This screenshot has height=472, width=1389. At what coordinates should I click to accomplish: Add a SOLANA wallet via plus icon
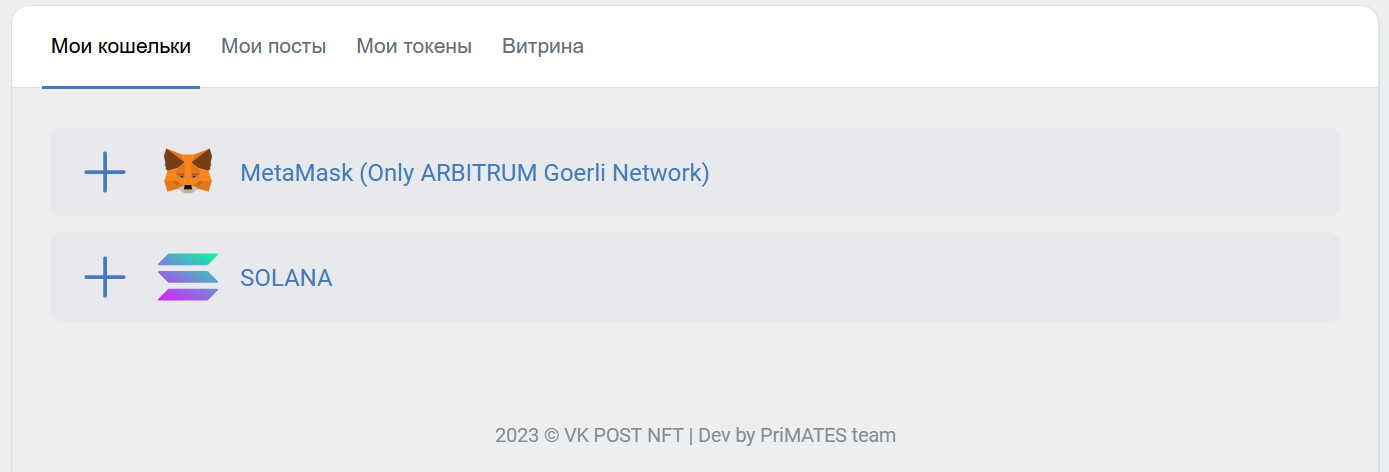(105, 277)
